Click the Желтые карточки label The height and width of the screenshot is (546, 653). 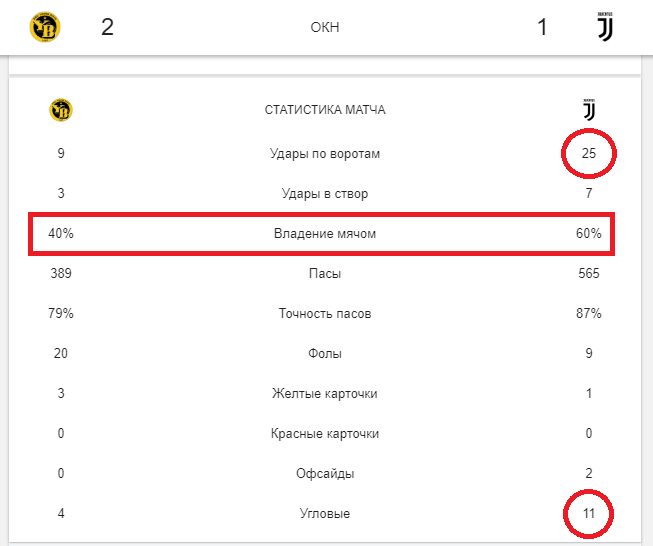pyautogui.click(x=325, y=393)
